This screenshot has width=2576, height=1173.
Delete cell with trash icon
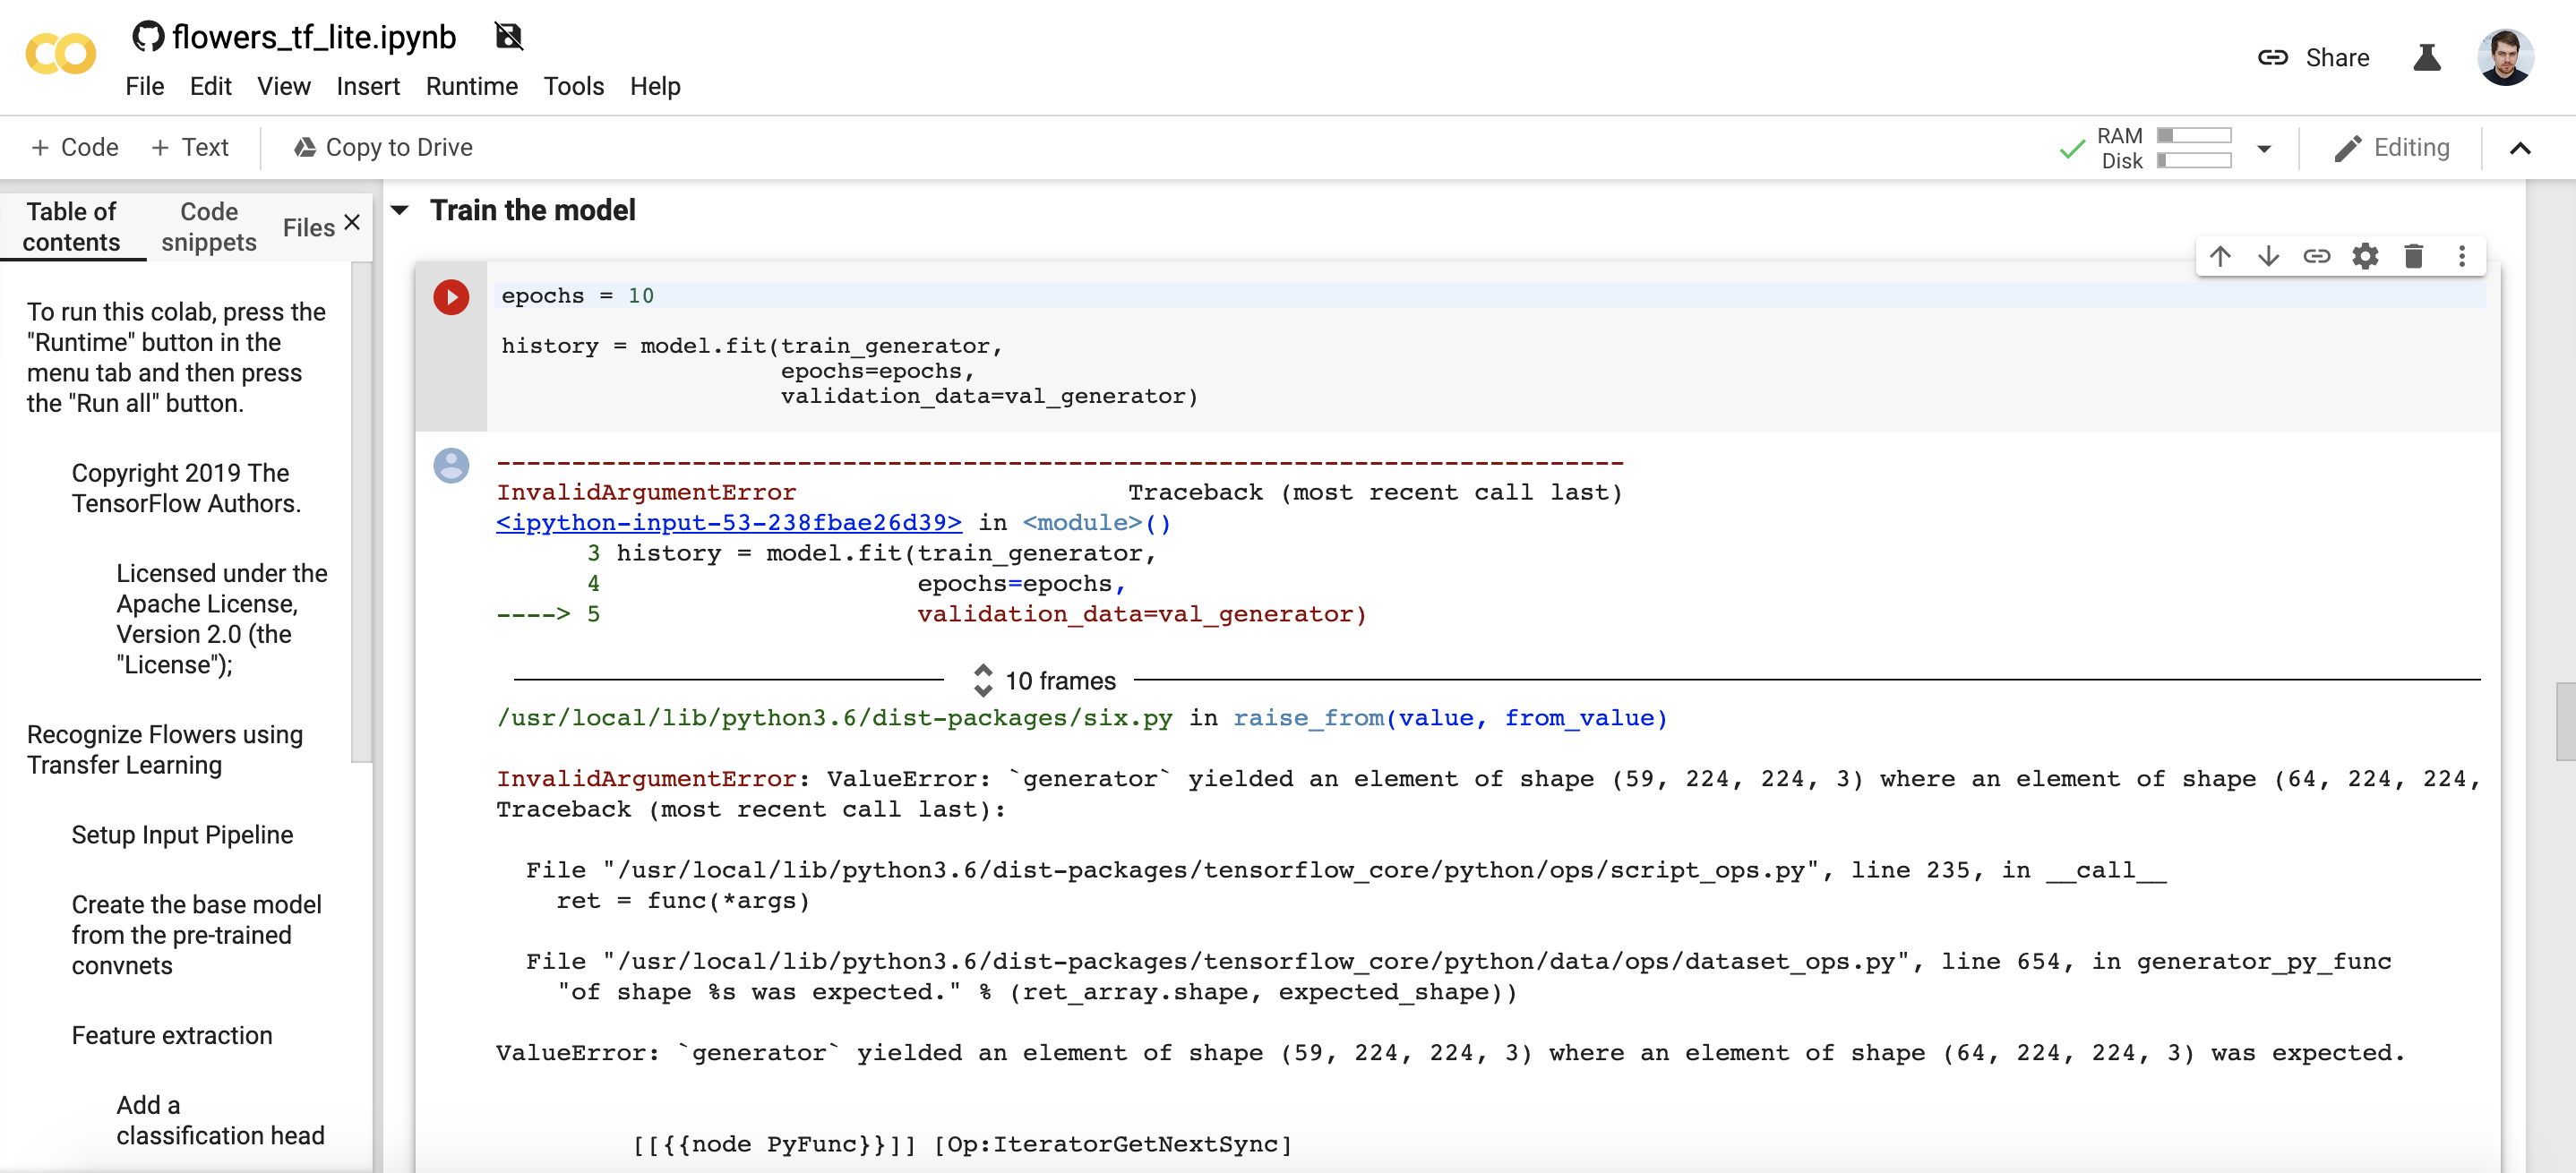[x=2413, y=256]
